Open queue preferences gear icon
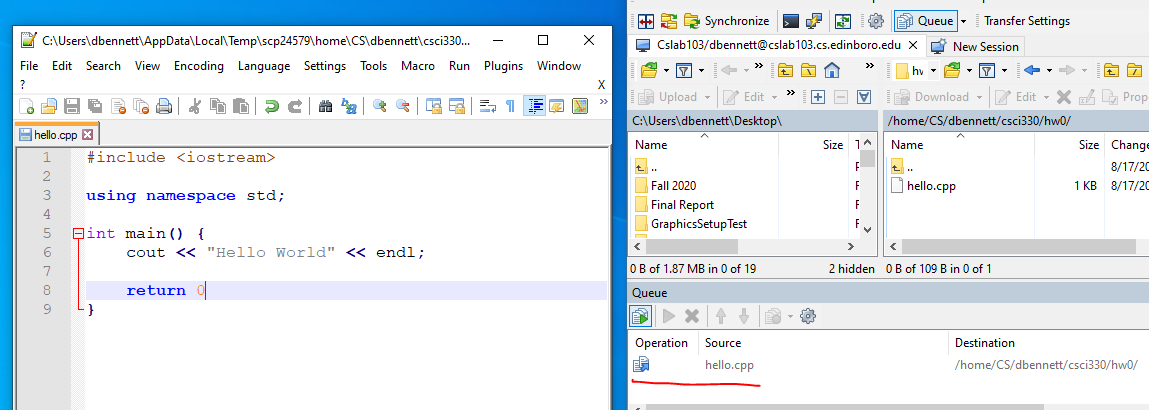The width and height of the screenshot is (1149, 410). [x=808, y=316]
